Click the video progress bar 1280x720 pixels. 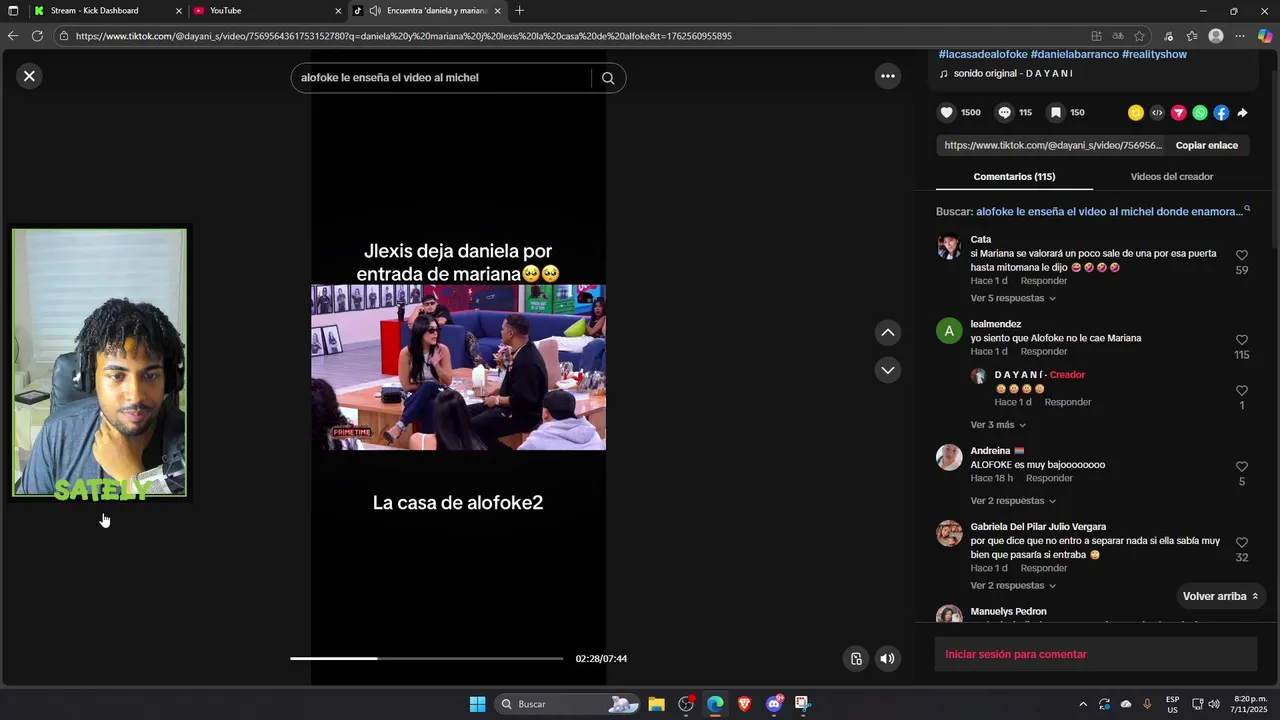[427, 658]
